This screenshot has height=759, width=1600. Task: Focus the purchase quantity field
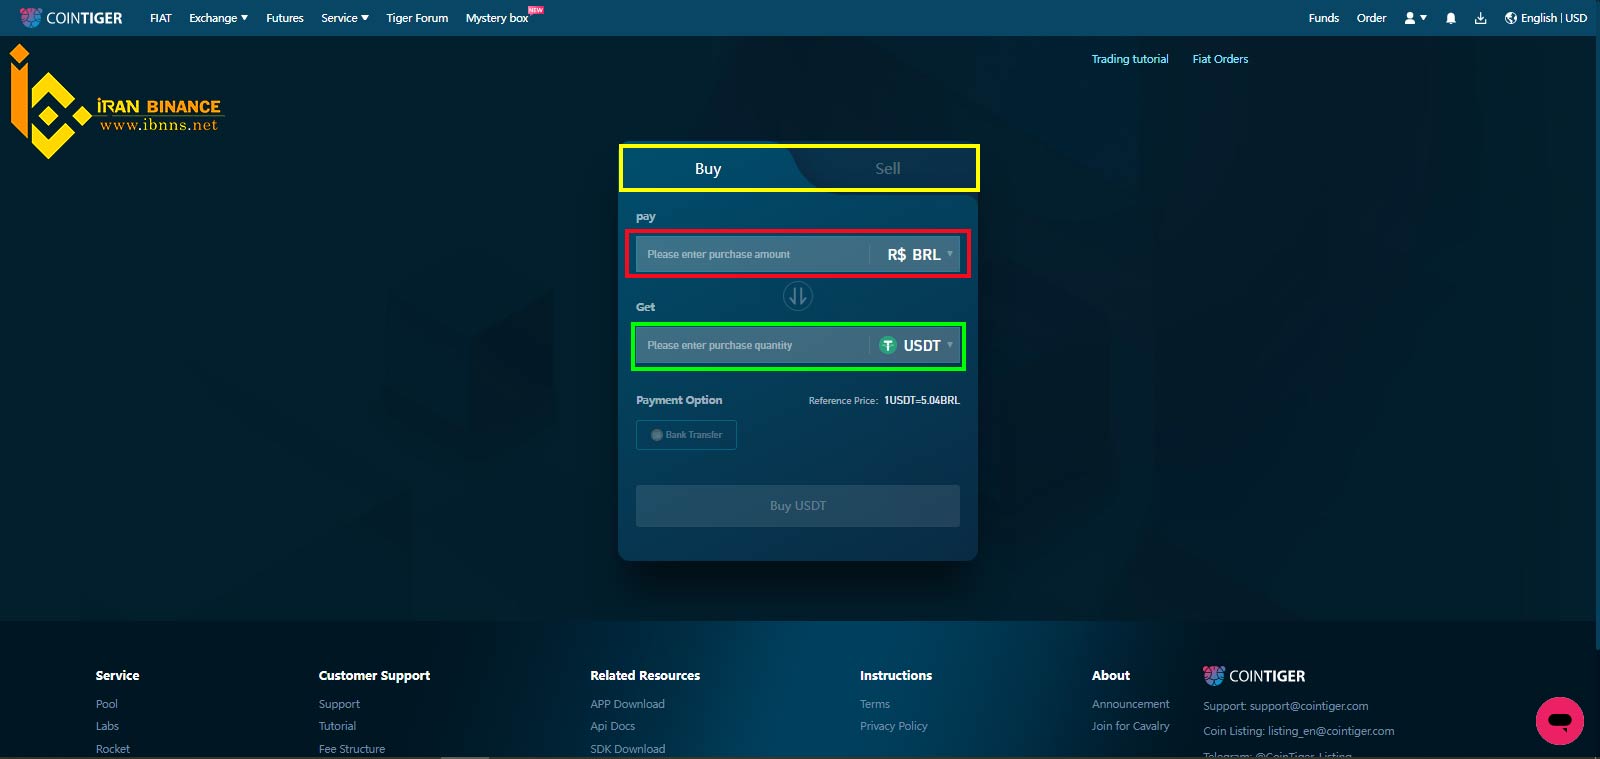point(752,345)
